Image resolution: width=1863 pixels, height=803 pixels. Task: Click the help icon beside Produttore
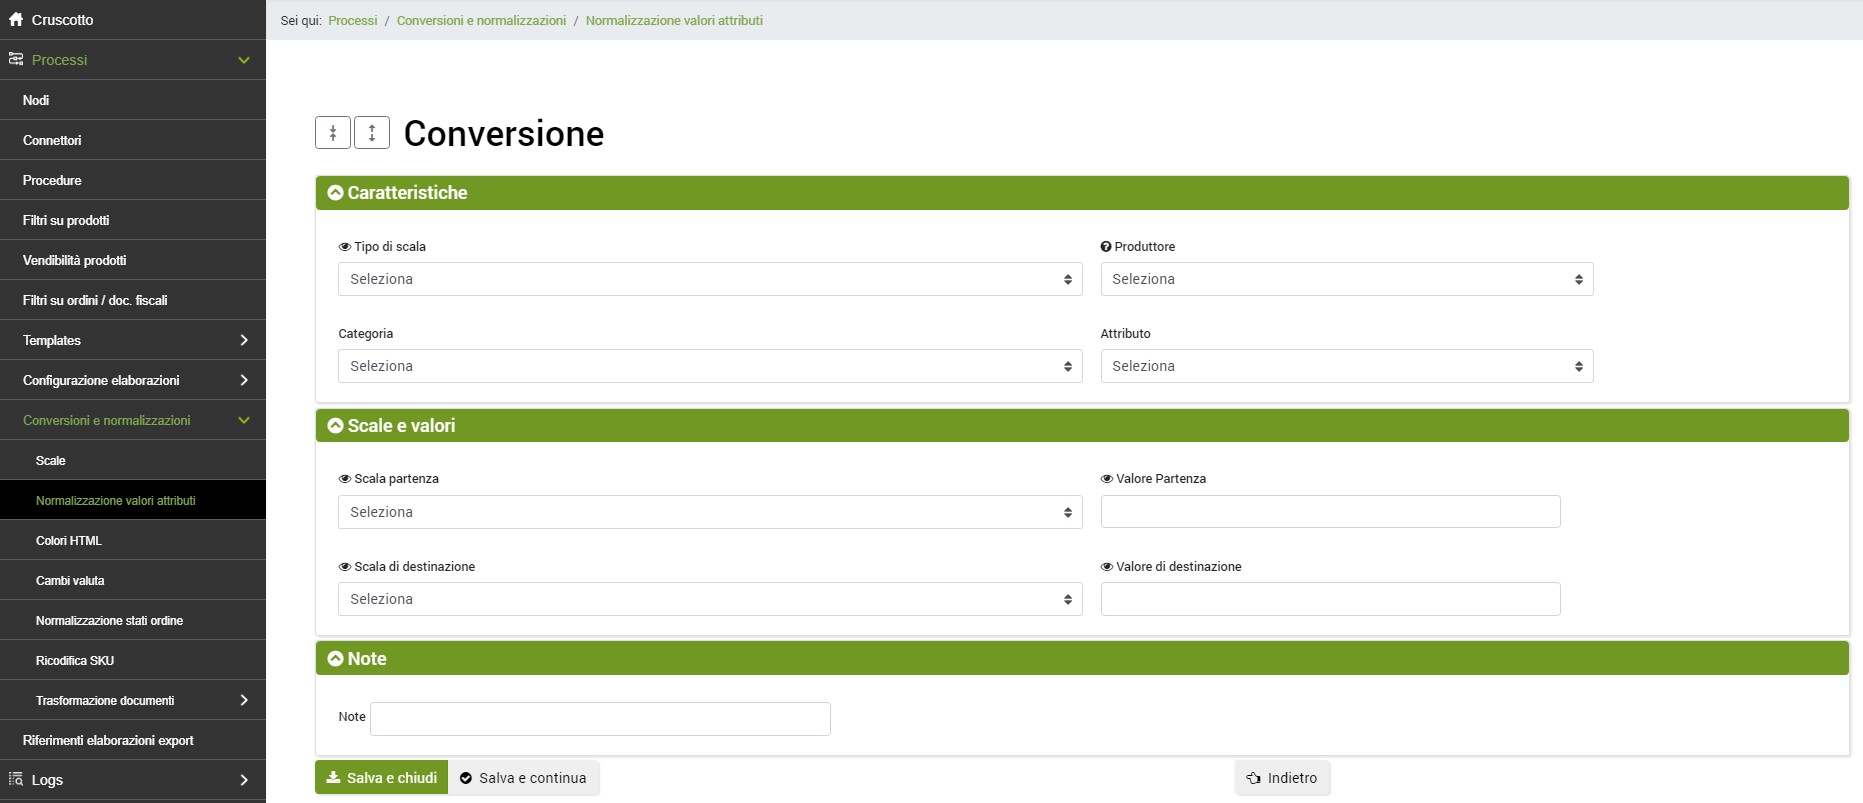coord(1106,247)
